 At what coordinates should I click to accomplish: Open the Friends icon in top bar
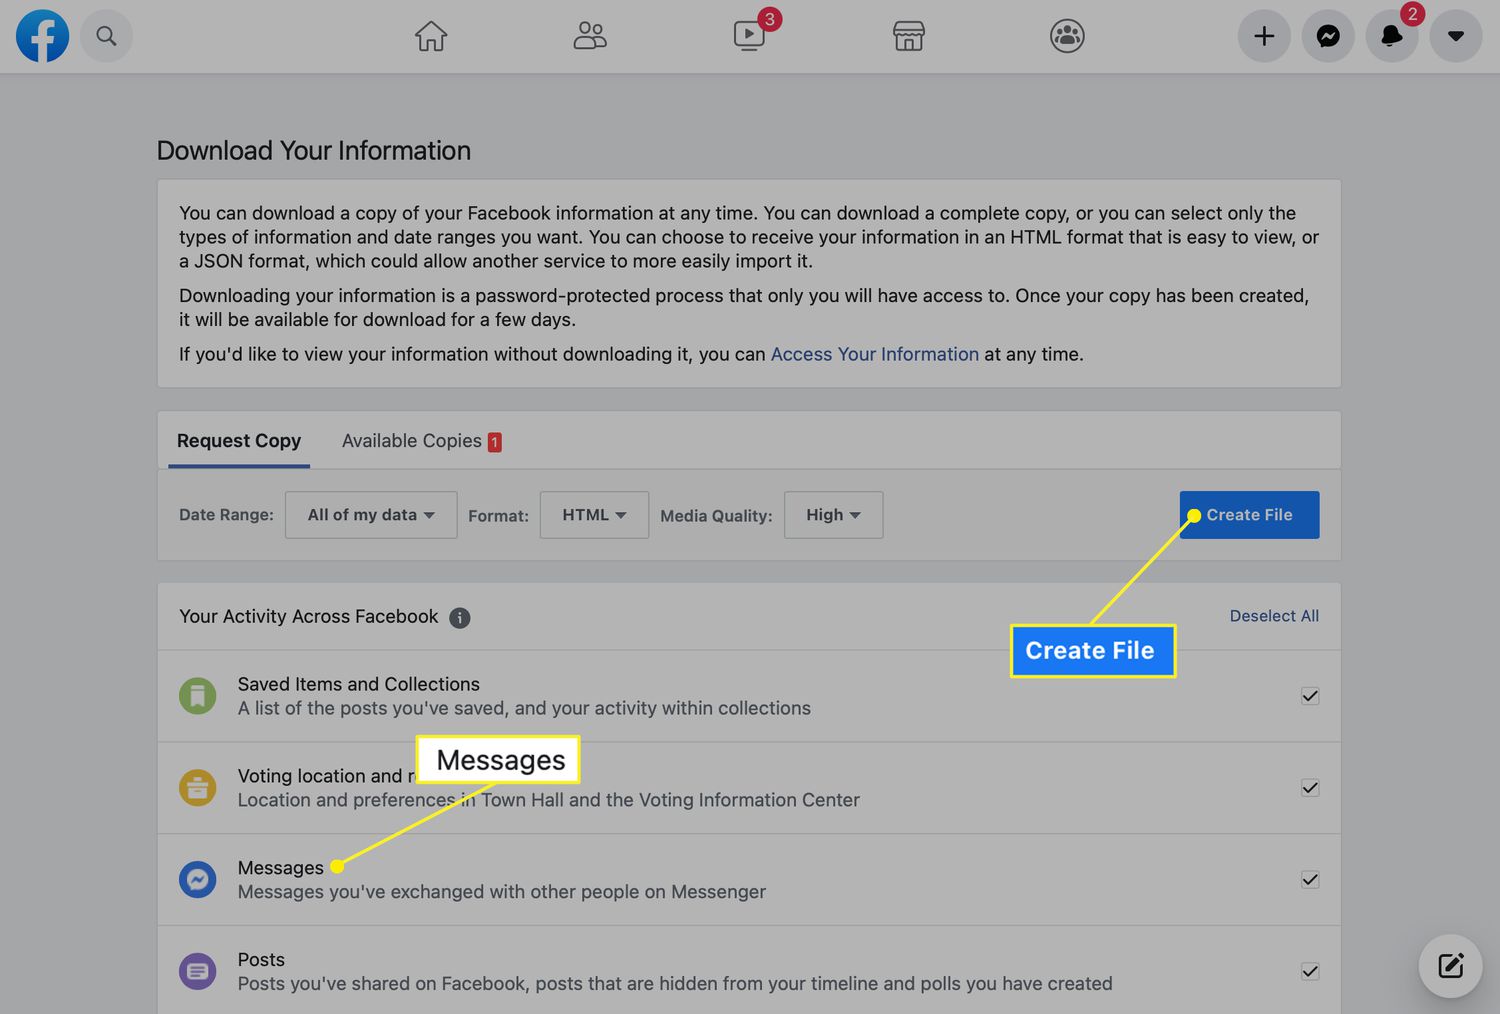coord(590,36)
